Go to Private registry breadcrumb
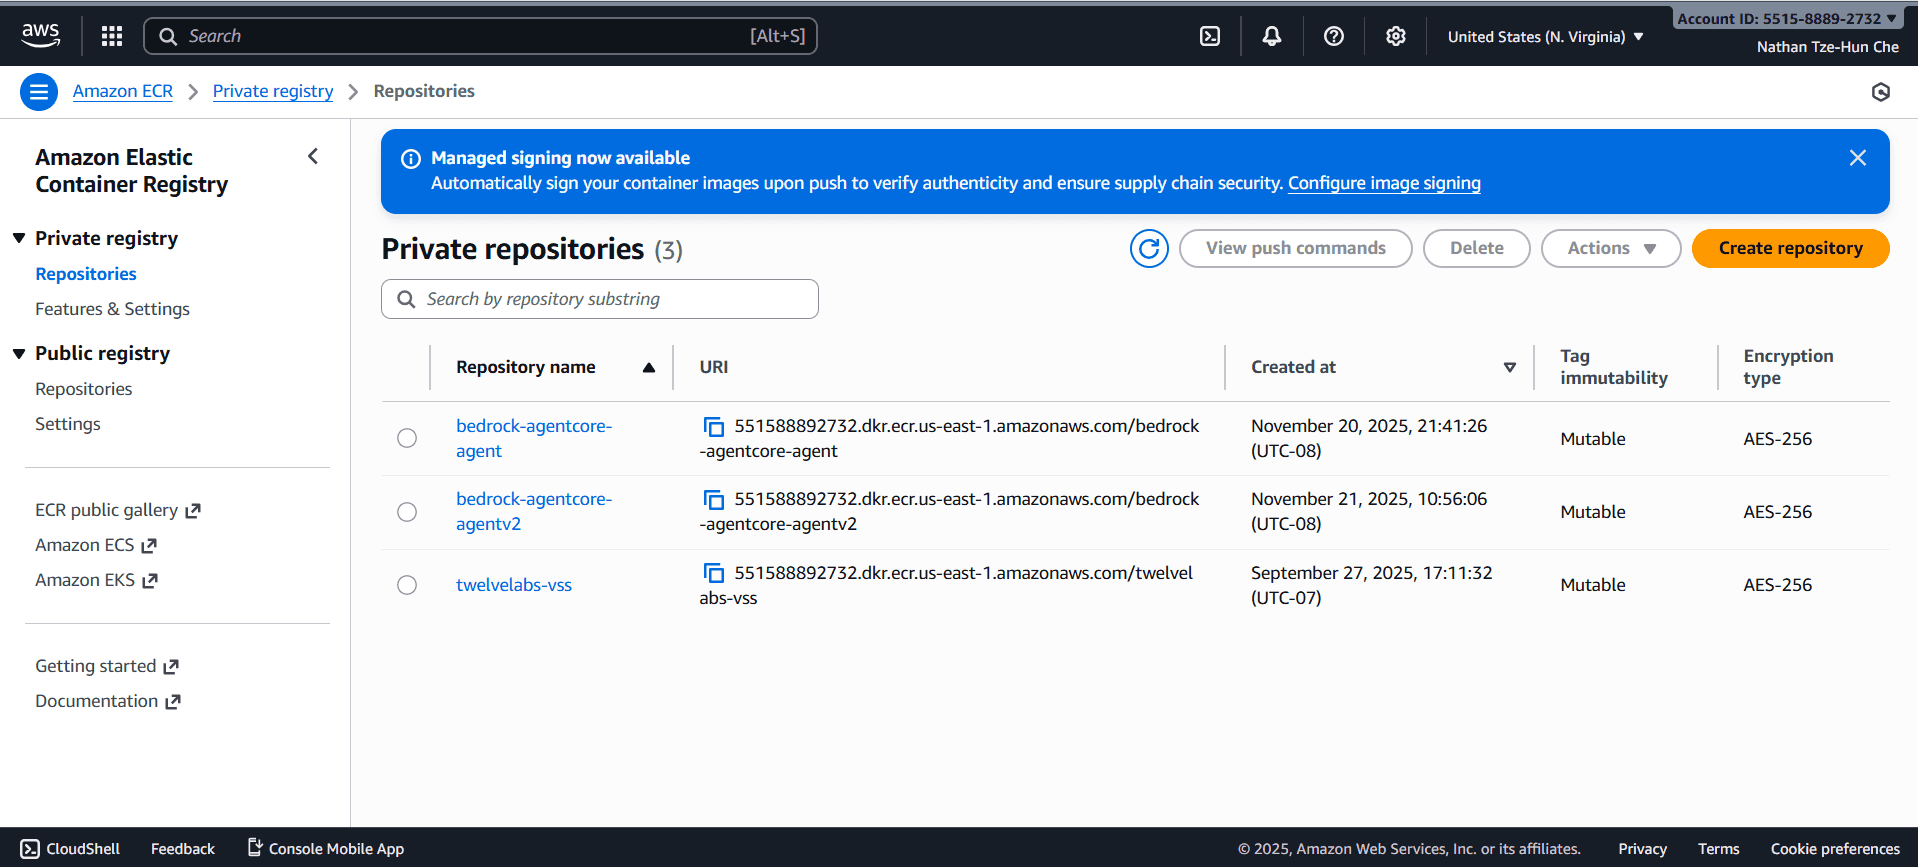This screenshot has width=1918, height=867. coord(273,91)
